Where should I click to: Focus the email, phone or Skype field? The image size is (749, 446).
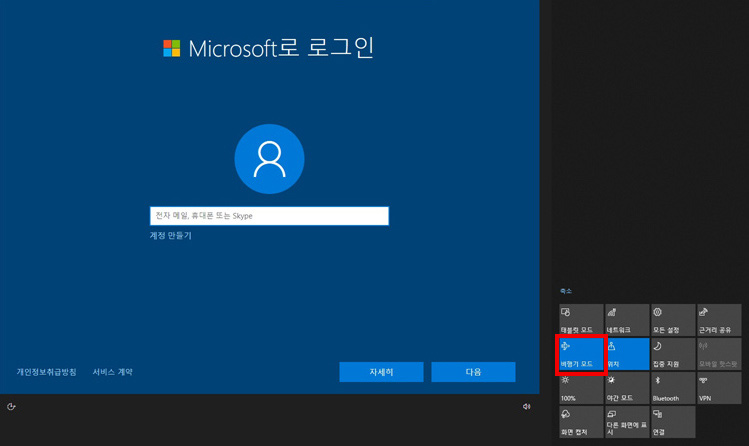(269, 216)
